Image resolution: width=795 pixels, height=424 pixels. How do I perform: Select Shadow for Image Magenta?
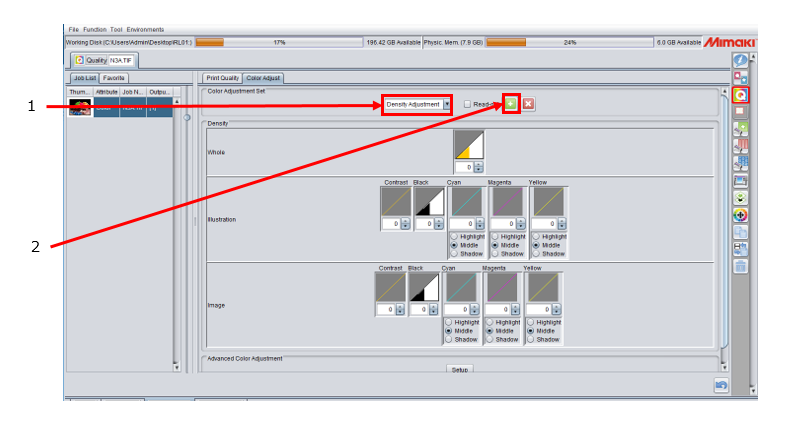(x=490, y=339)
